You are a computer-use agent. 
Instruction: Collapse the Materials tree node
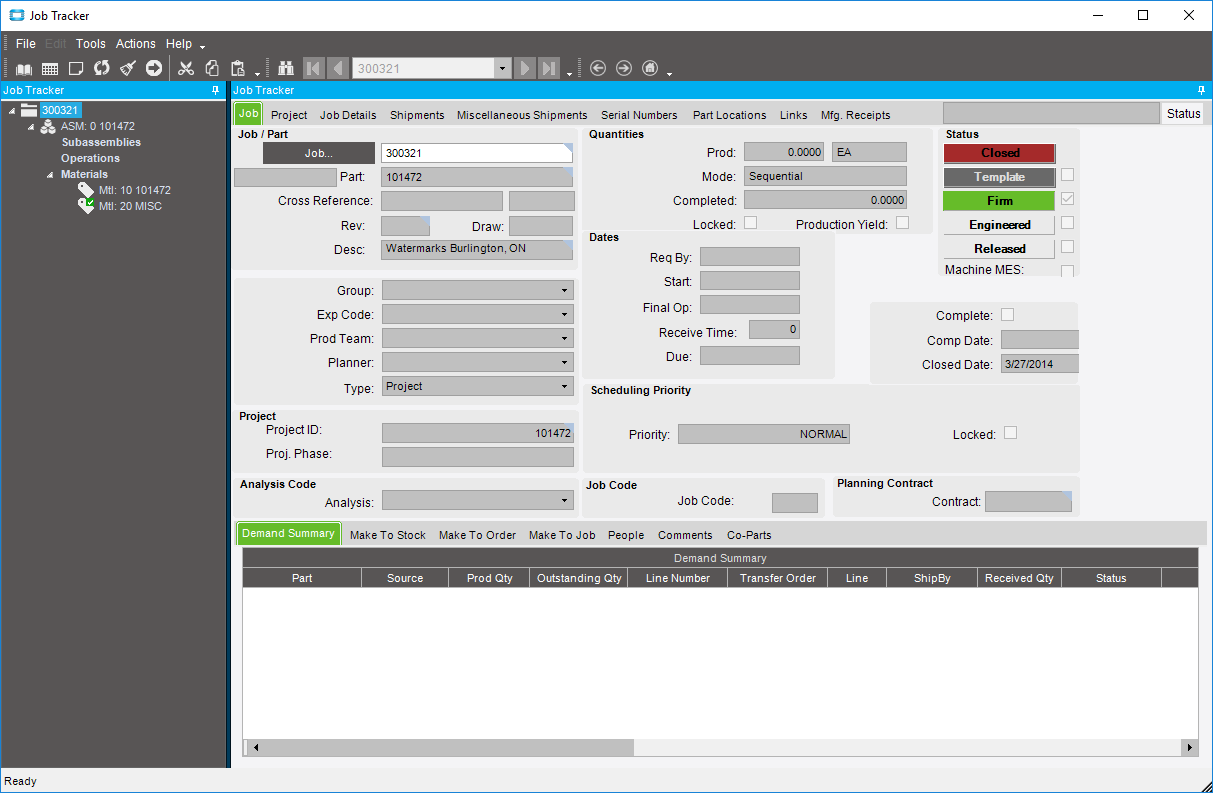click(x=50, y=175)
